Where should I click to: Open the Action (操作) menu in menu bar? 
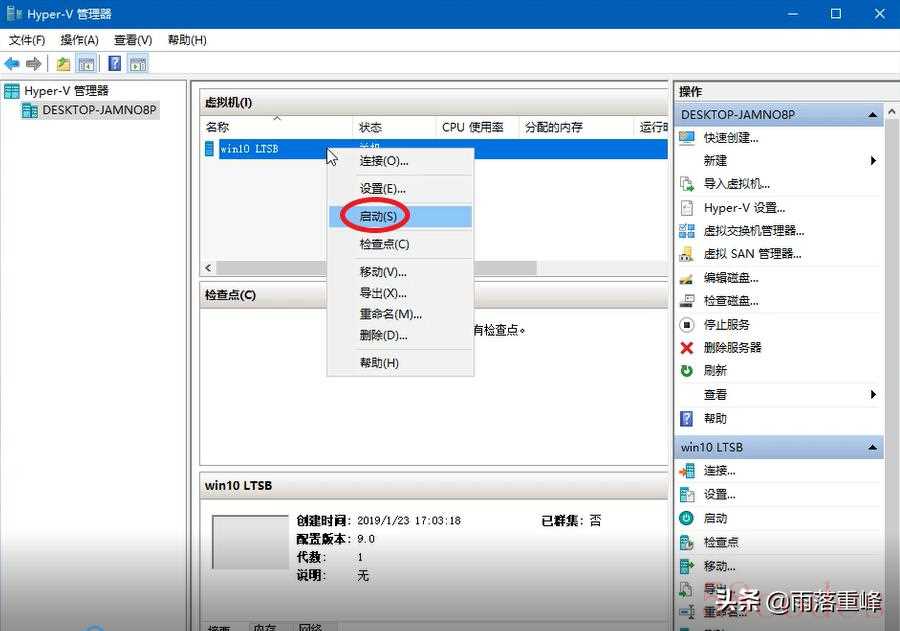(x=79, y=40)
